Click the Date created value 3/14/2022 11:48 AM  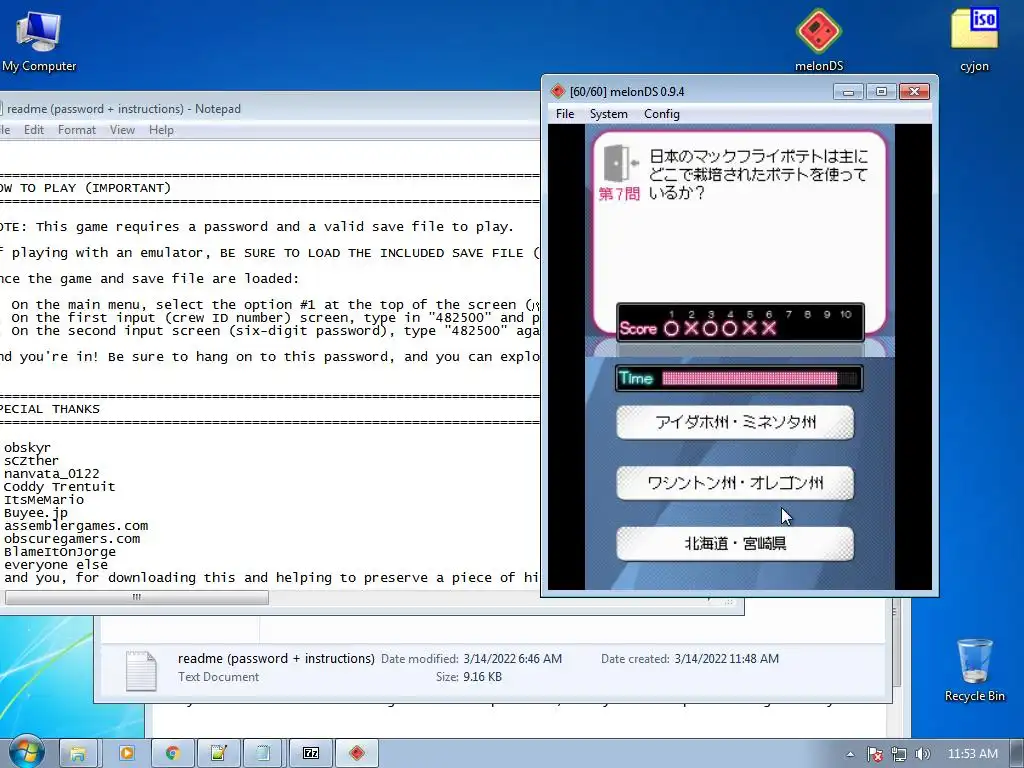726,659
